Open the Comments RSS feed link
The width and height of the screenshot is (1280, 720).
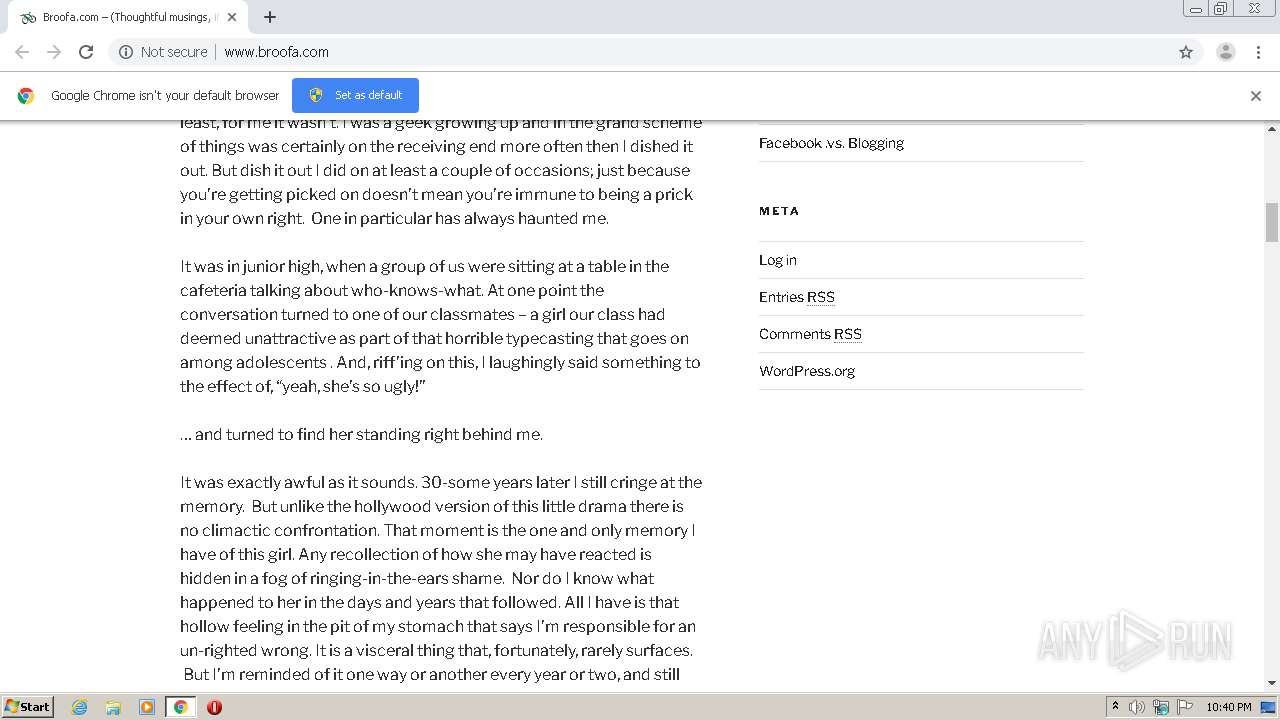coord(810,334)
